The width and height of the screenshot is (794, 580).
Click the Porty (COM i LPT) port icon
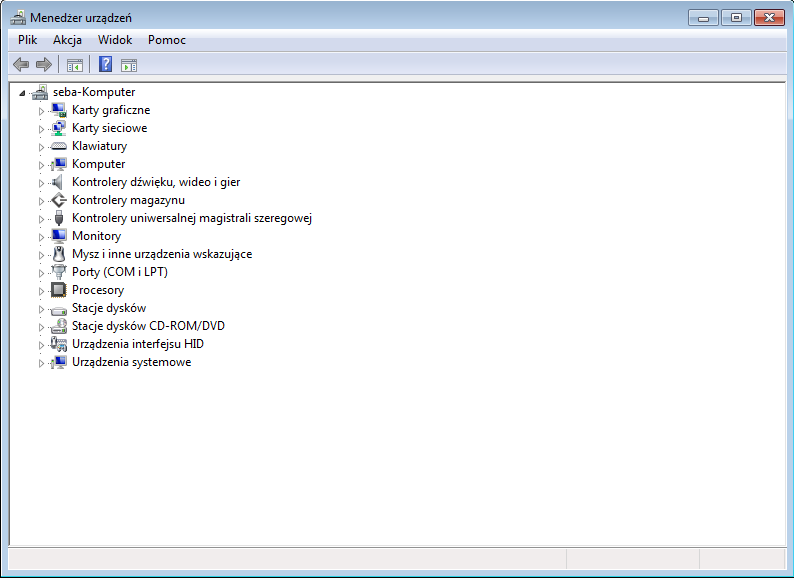pyautogui.click(x=59, y=272)
